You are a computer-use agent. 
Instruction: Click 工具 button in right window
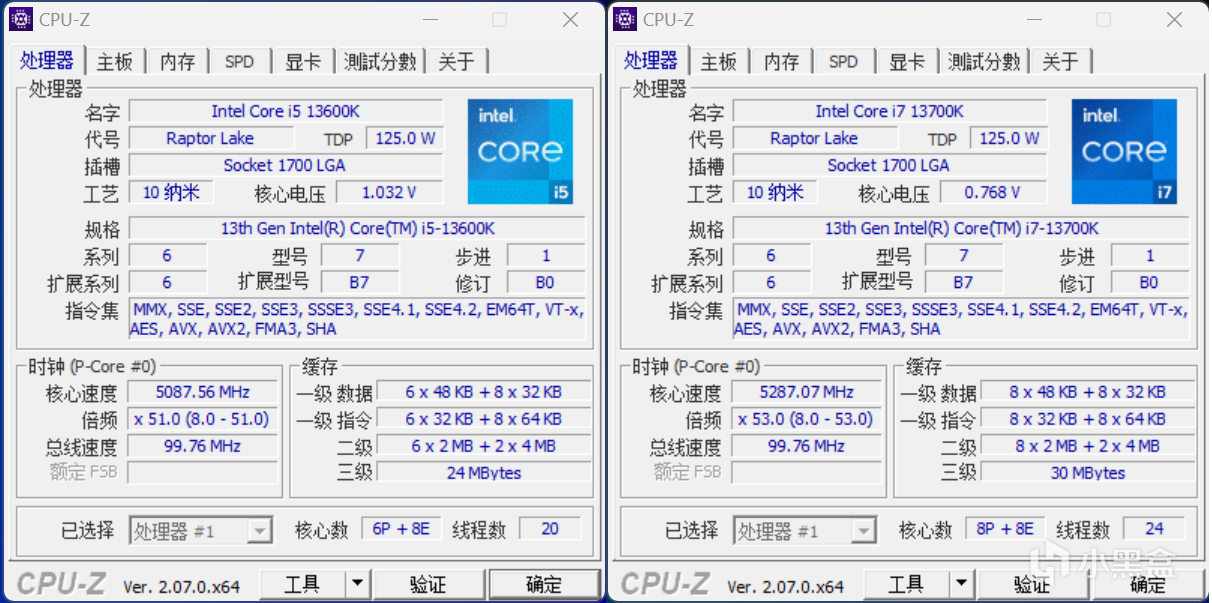[x=907, y=584]
